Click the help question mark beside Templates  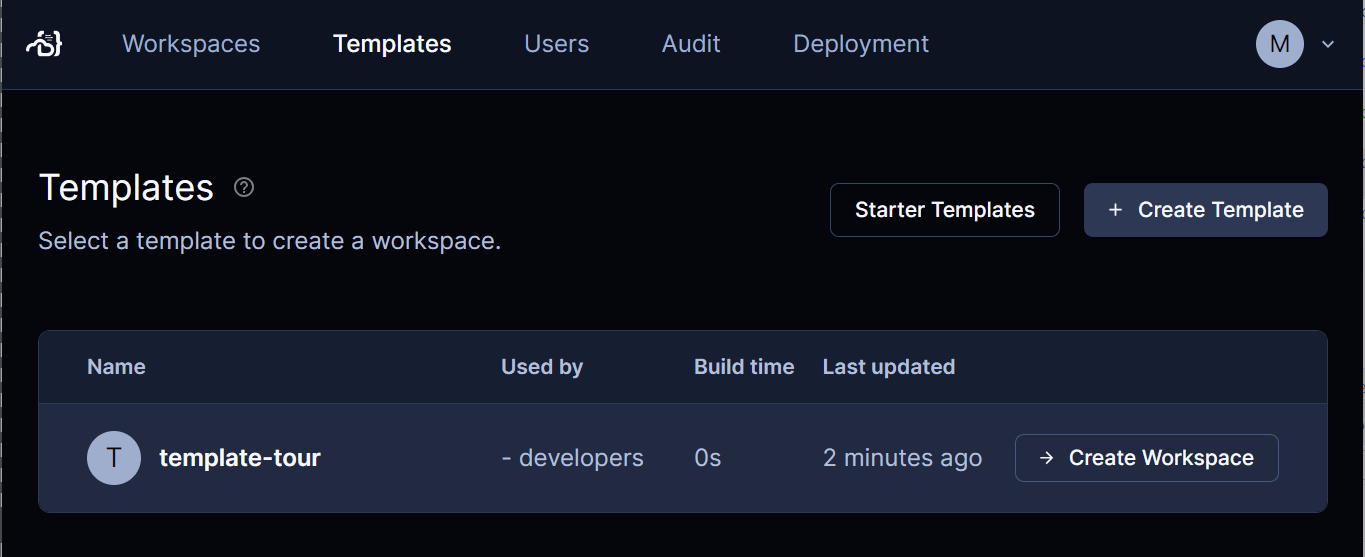tap(244, 187)
